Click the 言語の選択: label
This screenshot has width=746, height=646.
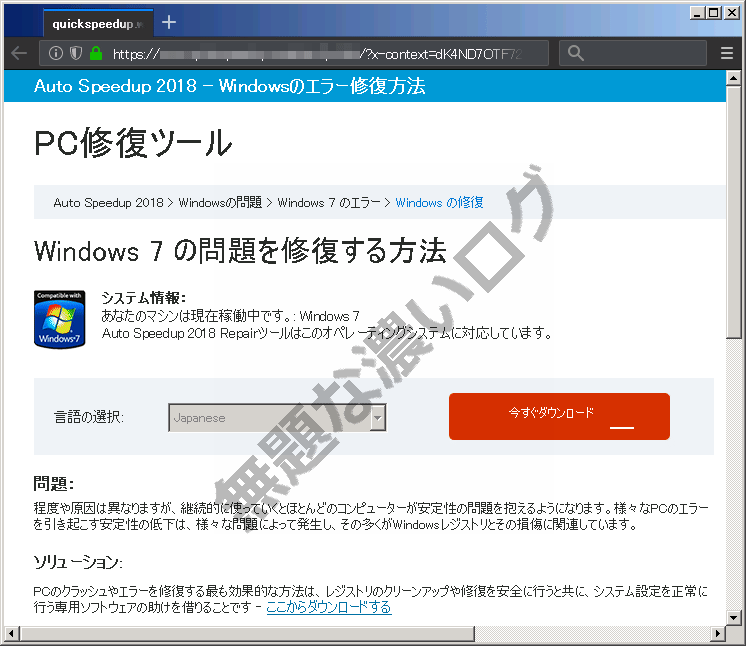tap(89, 417)
